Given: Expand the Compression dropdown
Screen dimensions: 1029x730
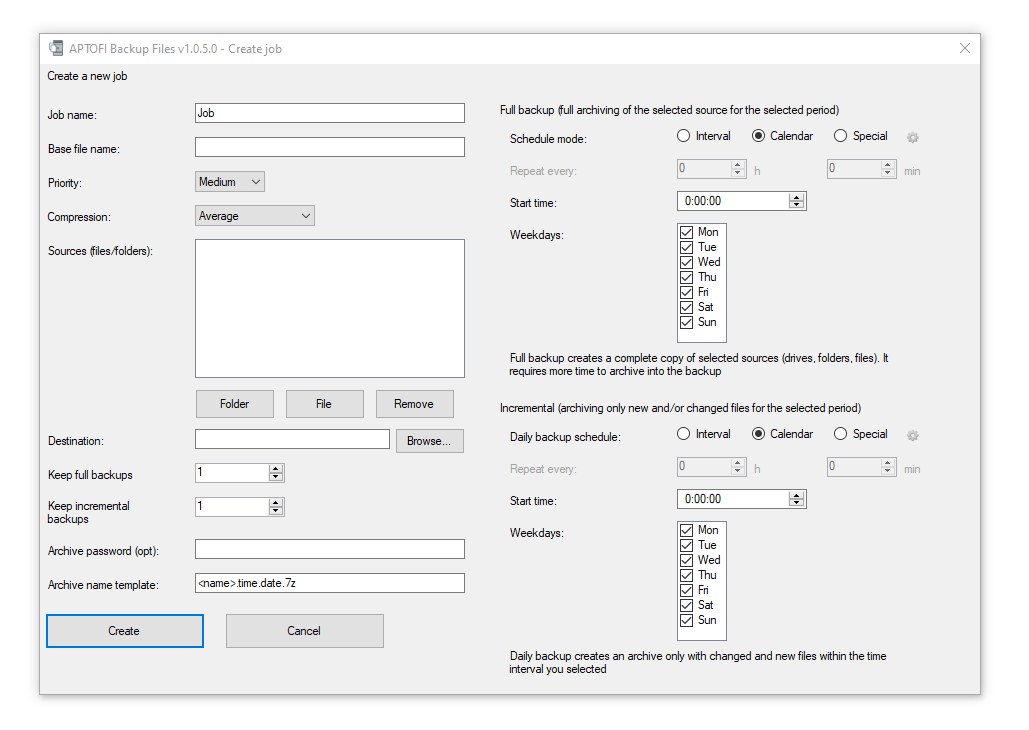Looking at the screenshot, I should click(x=254, y=216).
